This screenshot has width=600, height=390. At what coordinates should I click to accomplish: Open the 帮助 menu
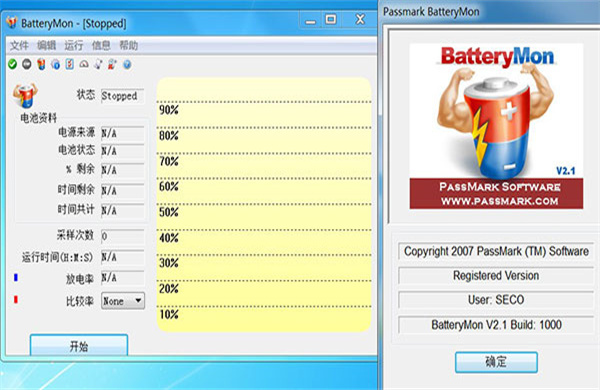coord(128,46)
